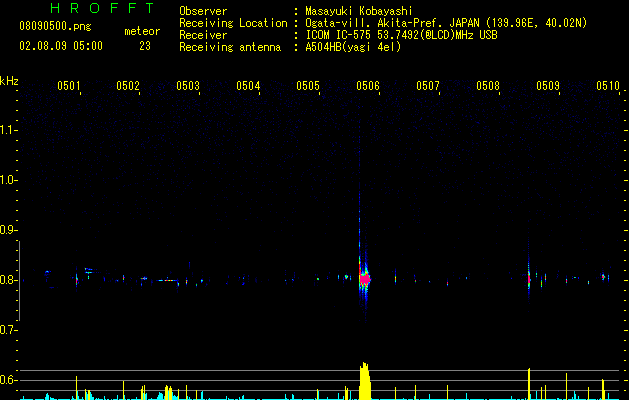Click the 0506 time marker
The height and width of the screenshot is (400, 629).
(368, 86)
